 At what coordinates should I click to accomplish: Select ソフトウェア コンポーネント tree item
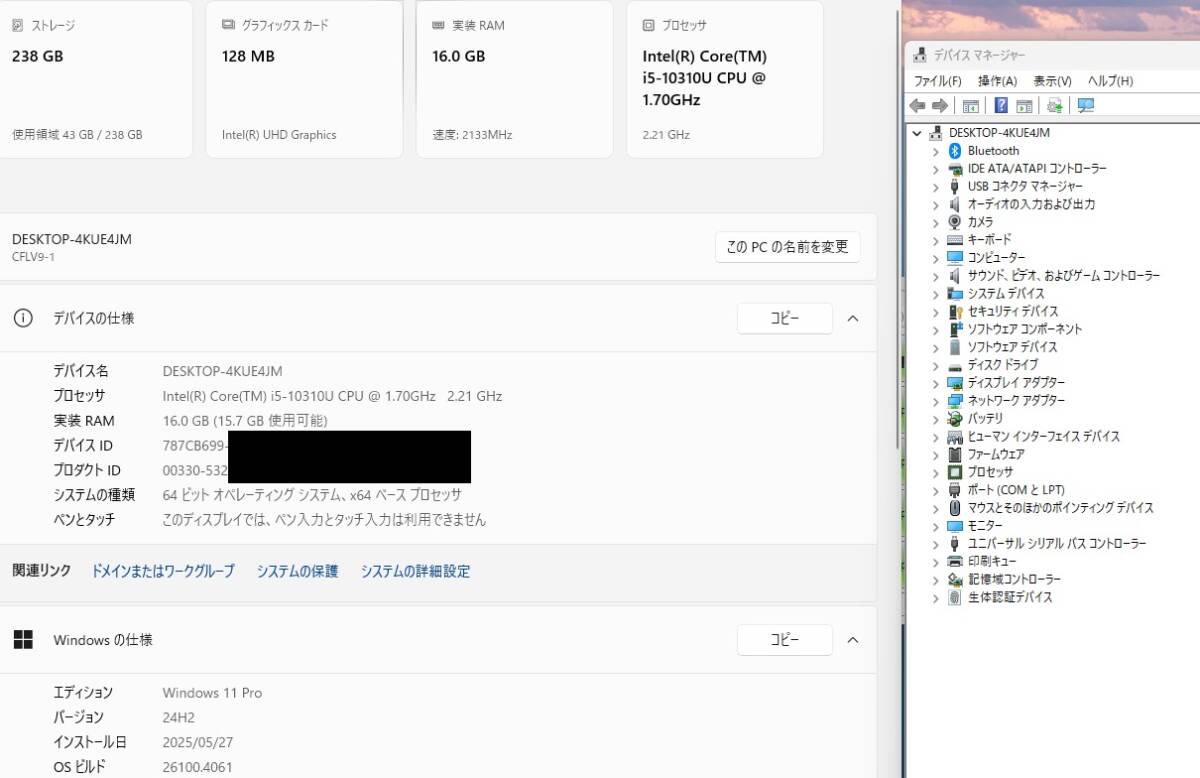1025,329
